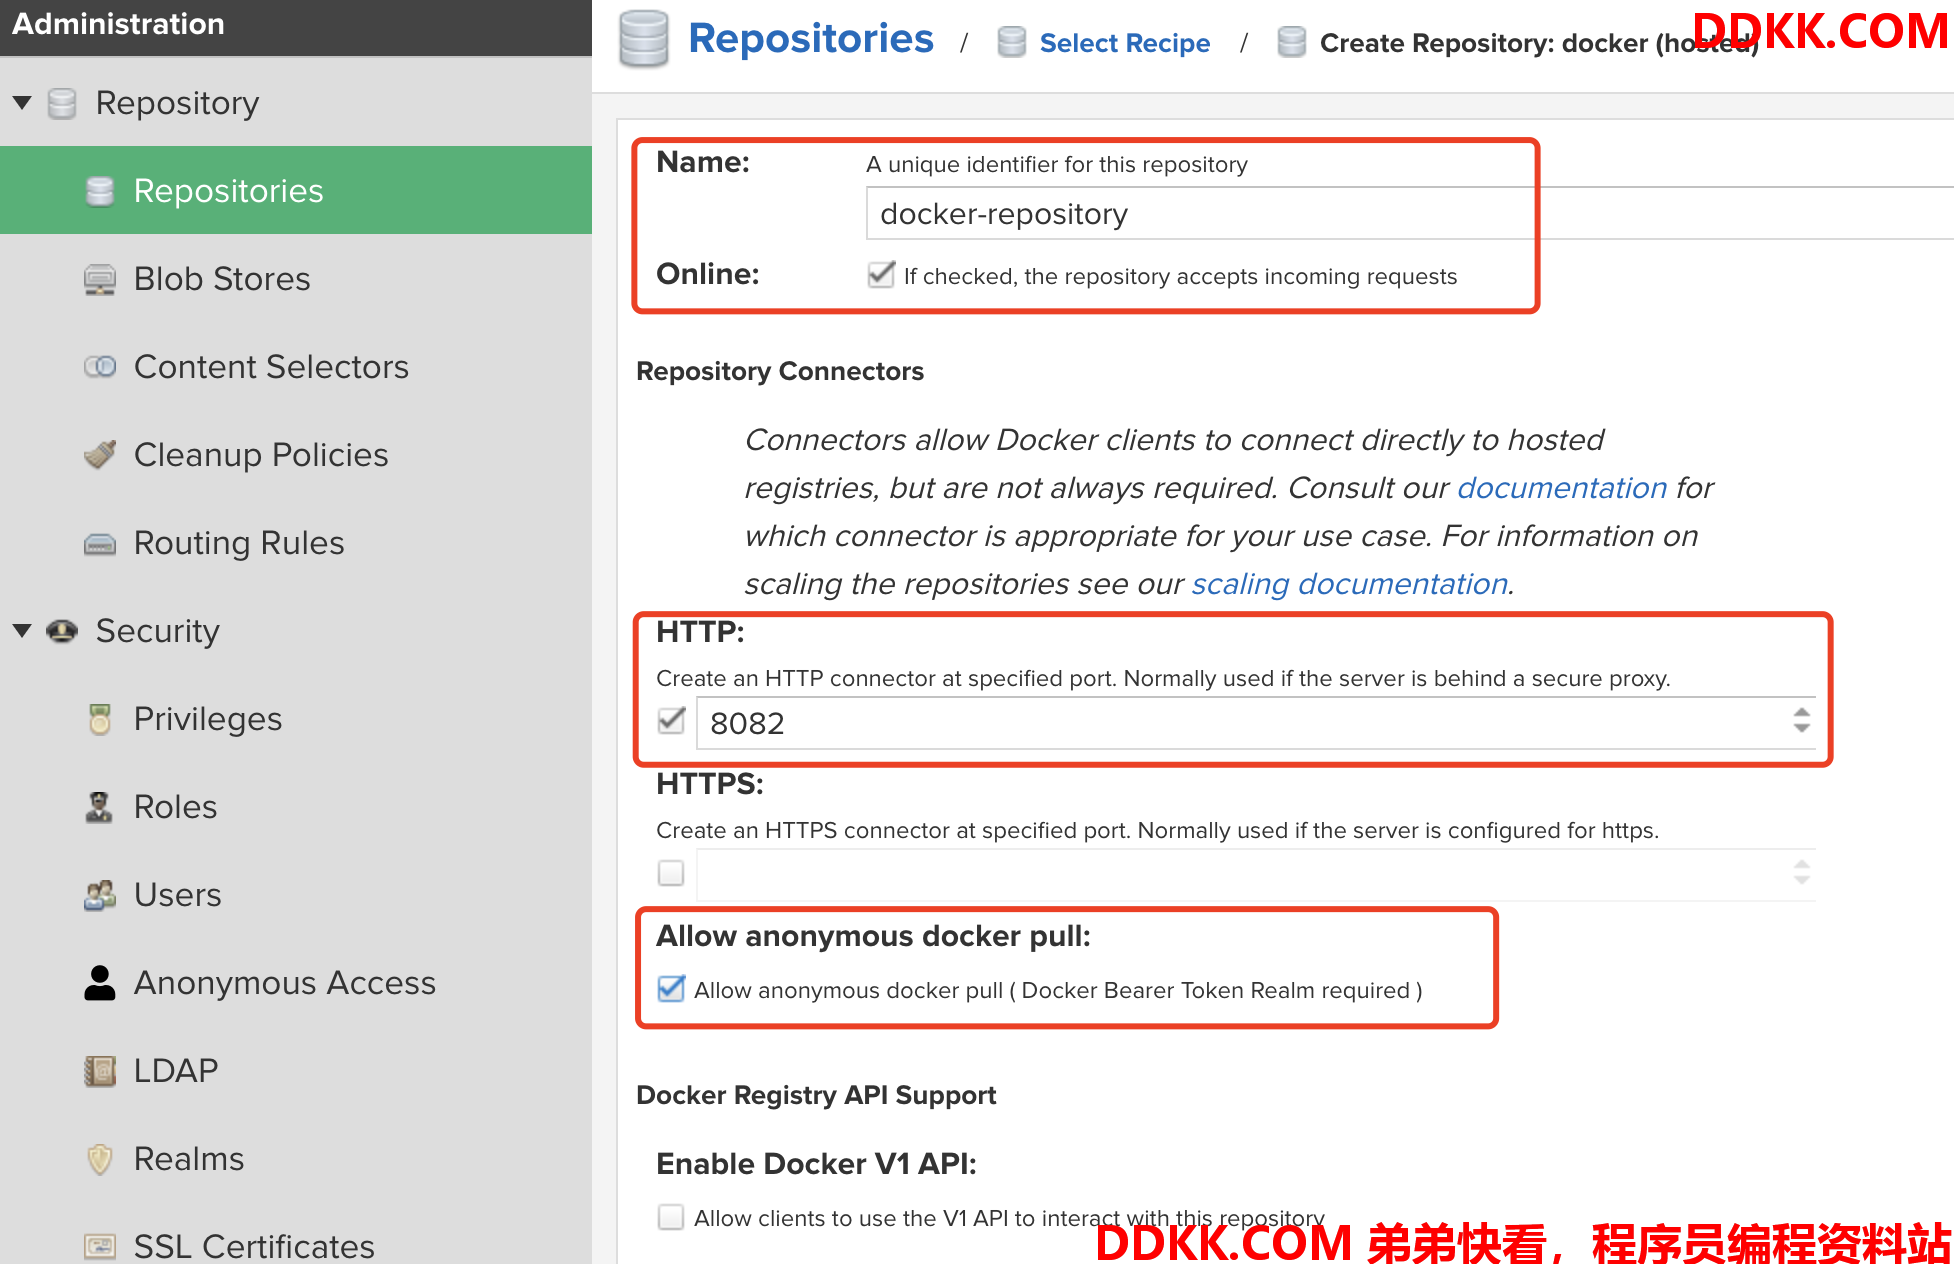Click the Roles icon
Image resolution: width=1954 pixels, height=1264 pixels.
(100, 807)
